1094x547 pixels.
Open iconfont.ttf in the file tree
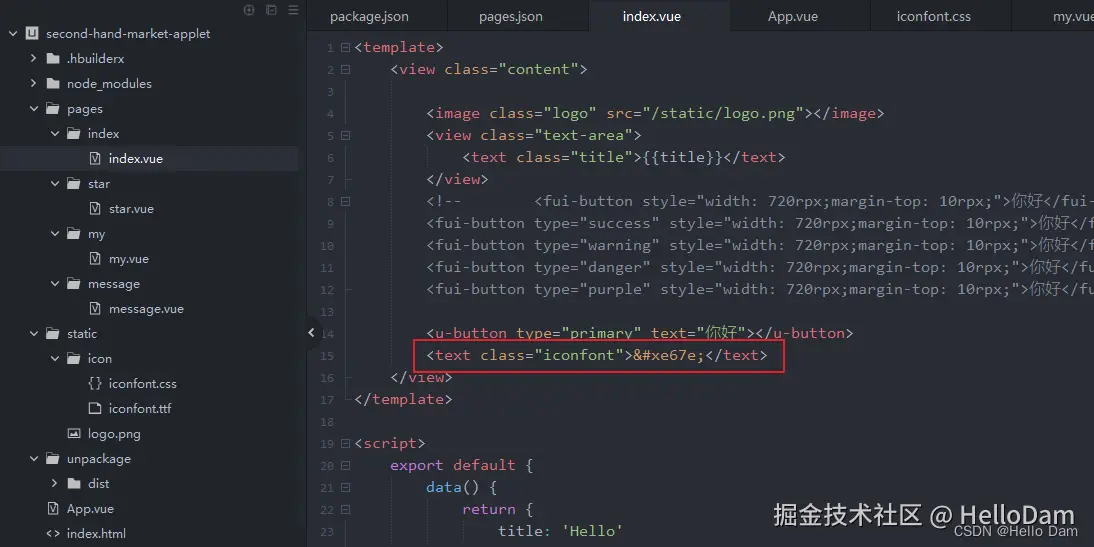[140, 409]
